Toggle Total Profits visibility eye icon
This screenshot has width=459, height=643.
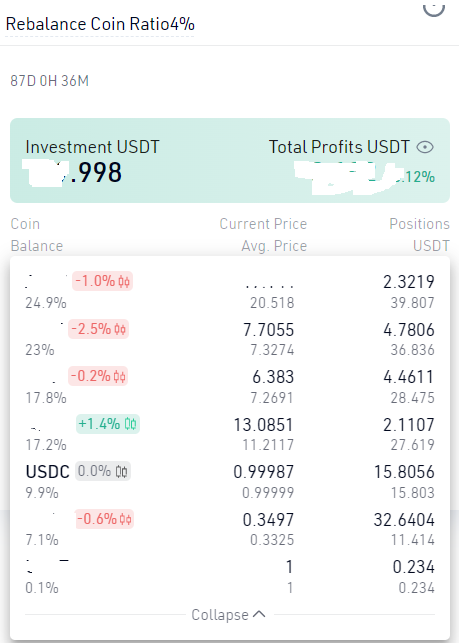(425, 147)
